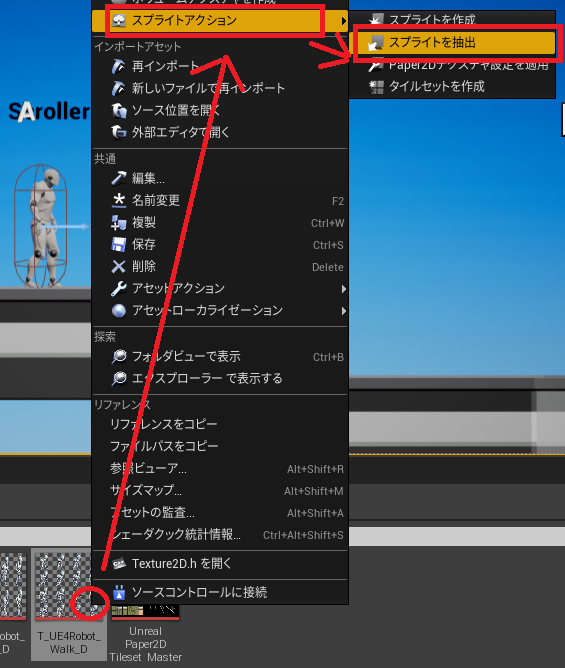Open 参照ビューア... entry

click(220, 468)
